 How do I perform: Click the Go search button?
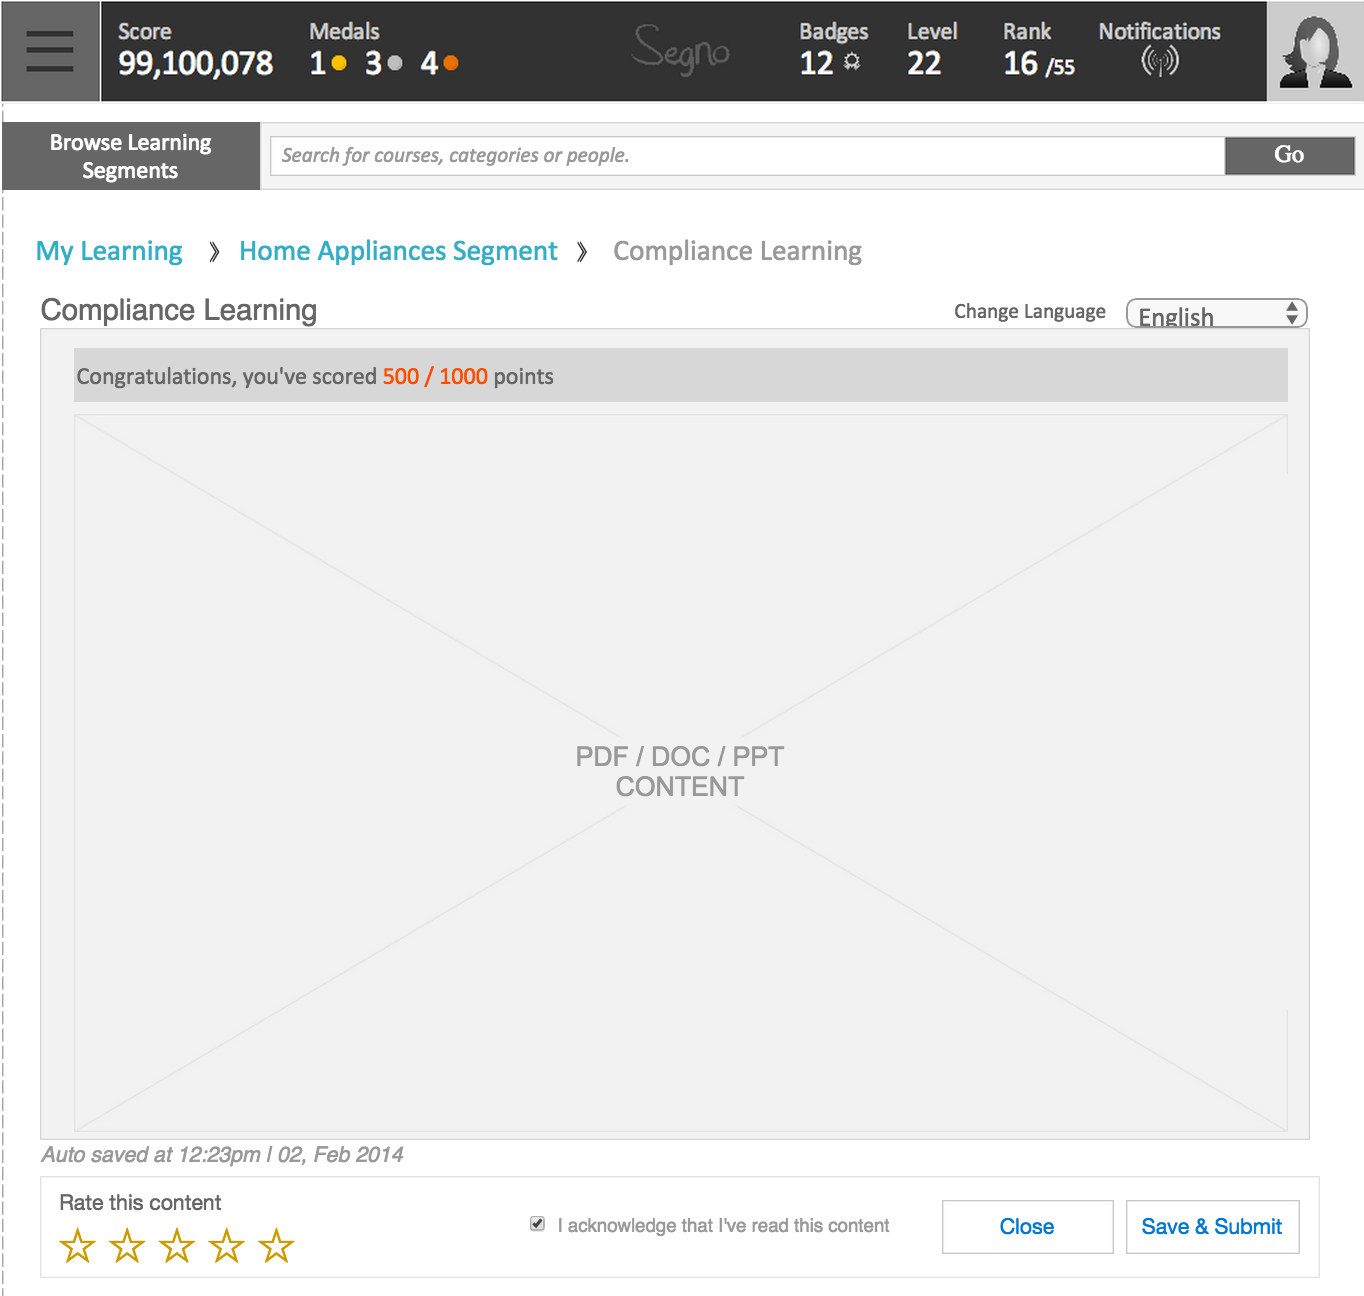1290,155
